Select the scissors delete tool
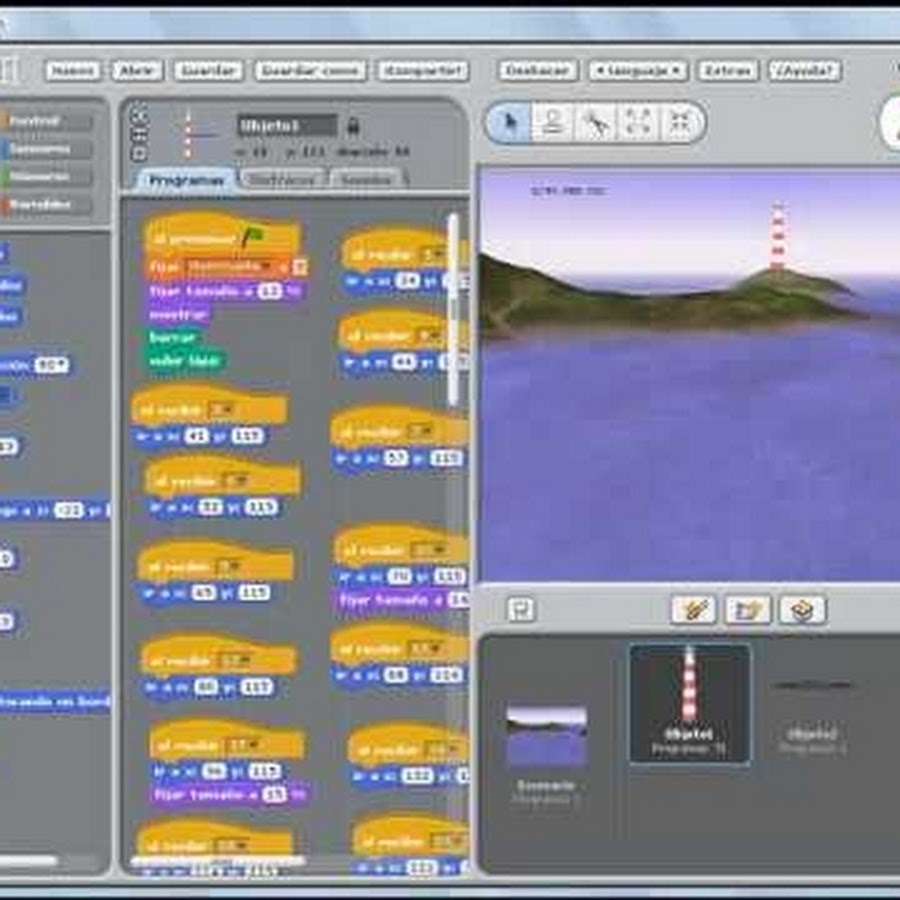This screenshot has height=900, width=900. (595, 122)
